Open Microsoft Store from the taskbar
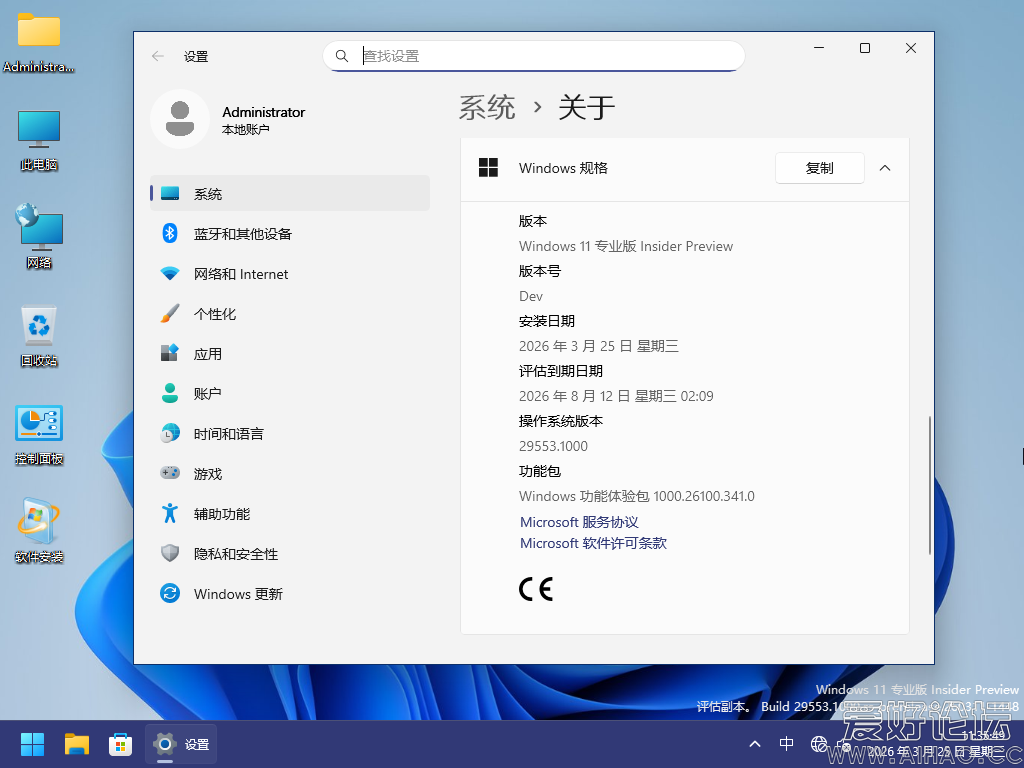The image size is (1024, 768). (120, 744)
